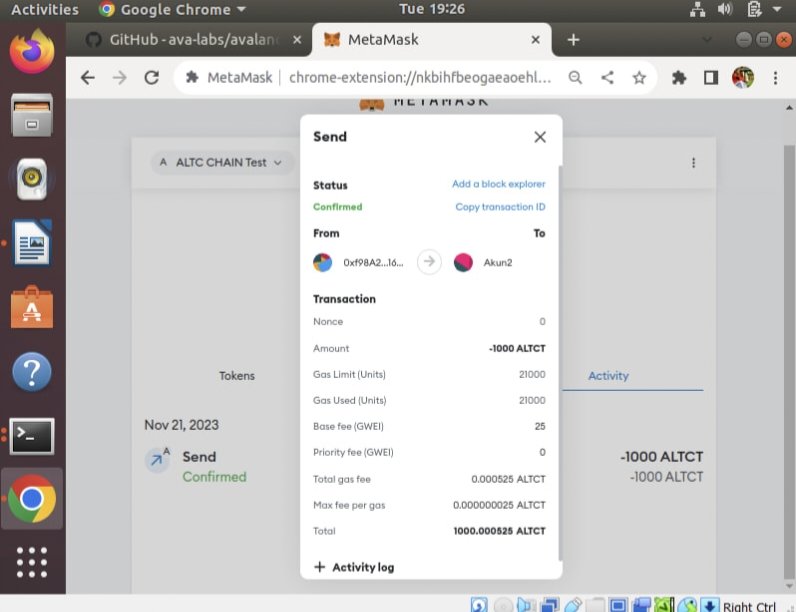Viewport: 796px width, 612px height.
Task: Reload the MetaMask page
Action: coord(152,78)
